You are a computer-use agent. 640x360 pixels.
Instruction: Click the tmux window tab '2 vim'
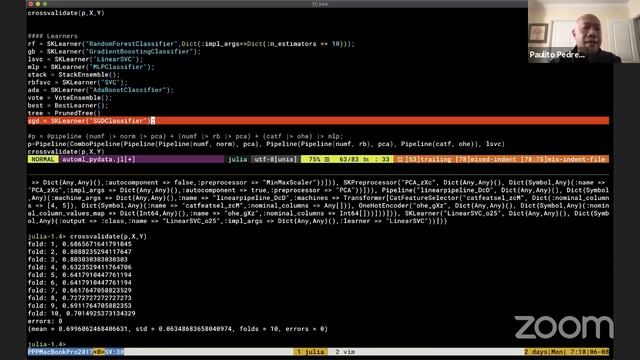tap(345, 352)
